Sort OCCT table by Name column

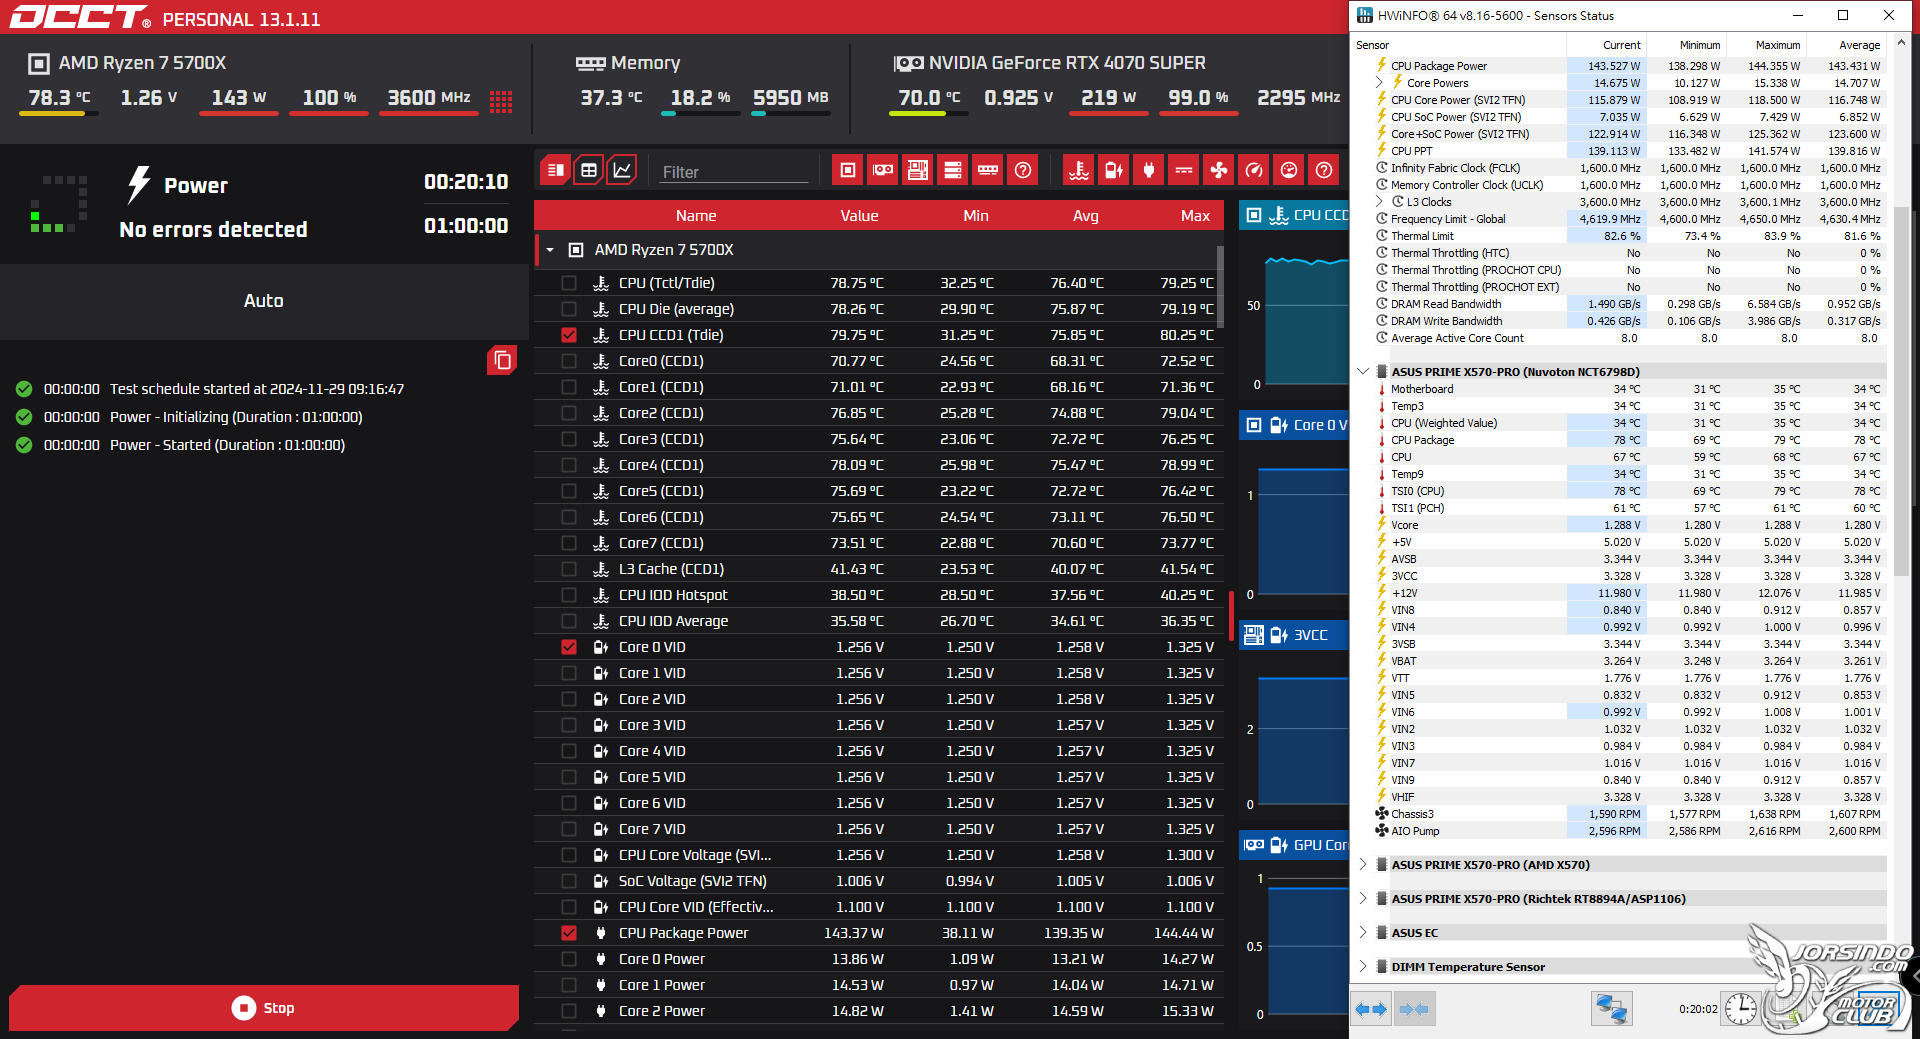pyautogui.click(x=696, y=216)
